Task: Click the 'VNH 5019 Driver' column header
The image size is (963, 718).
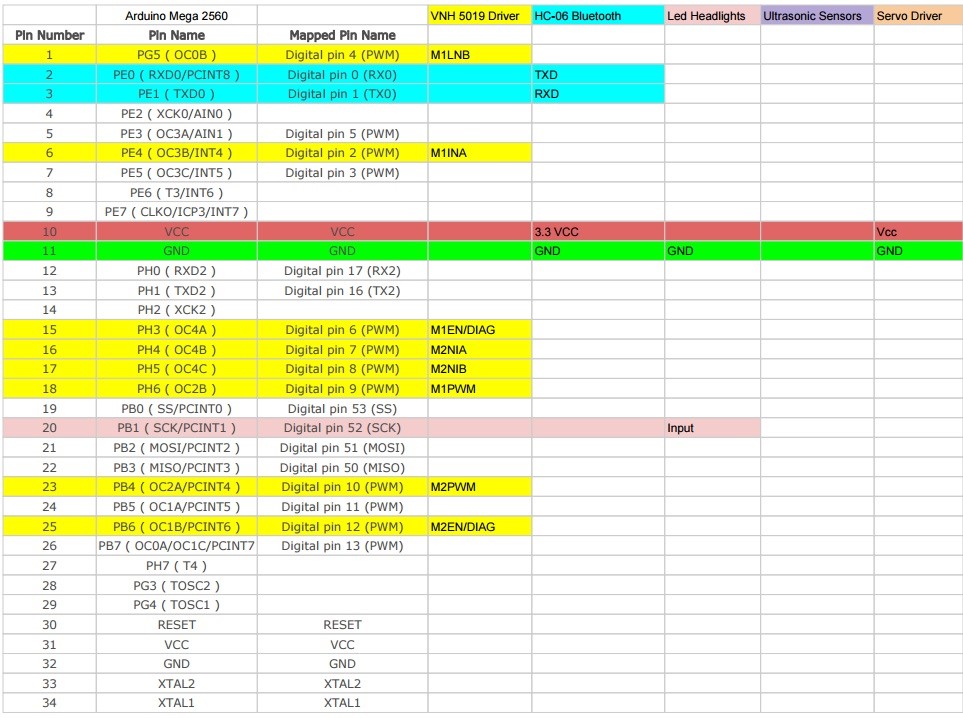Action: point(480,16)
